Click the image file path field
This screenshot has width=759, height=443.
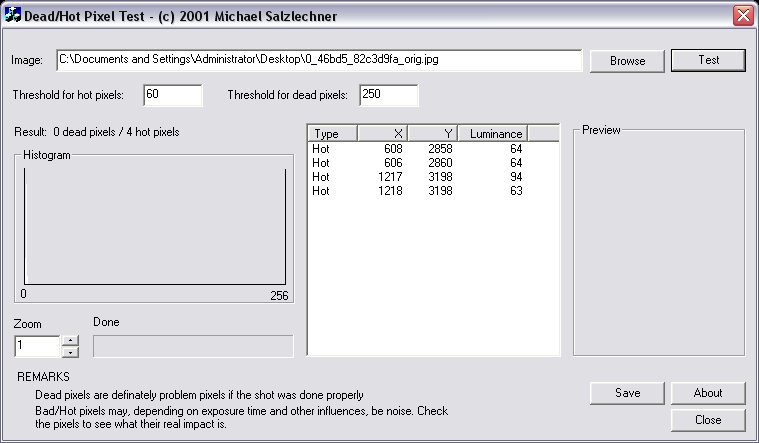pyautogui.click(x=319, y=60)
